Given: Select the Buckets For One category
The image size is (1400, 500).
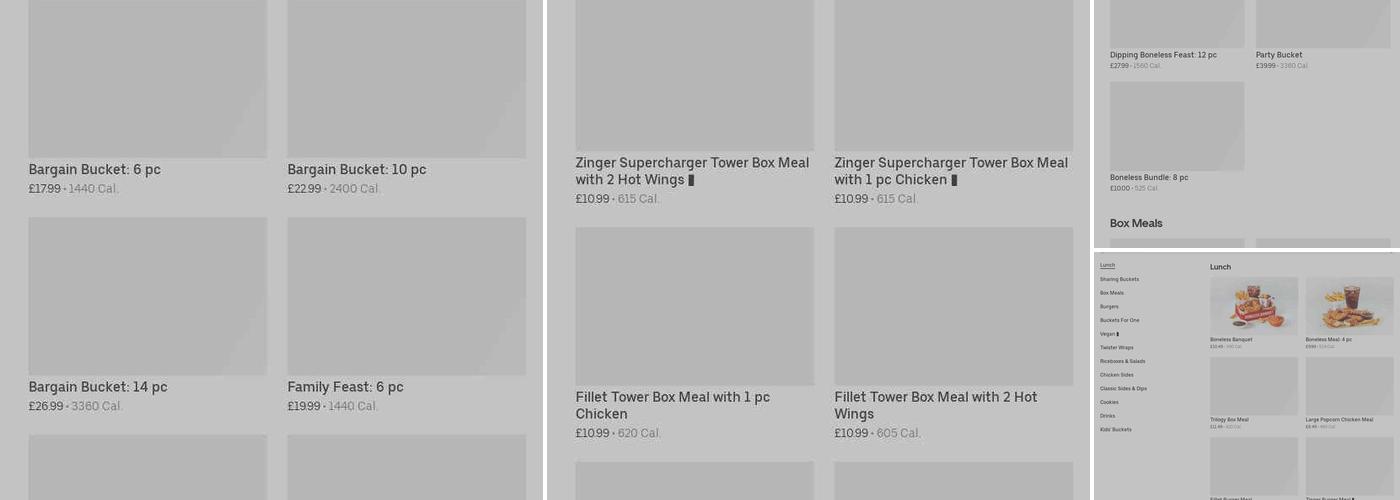Looking at the screenshot, I should coord(1119,321).
